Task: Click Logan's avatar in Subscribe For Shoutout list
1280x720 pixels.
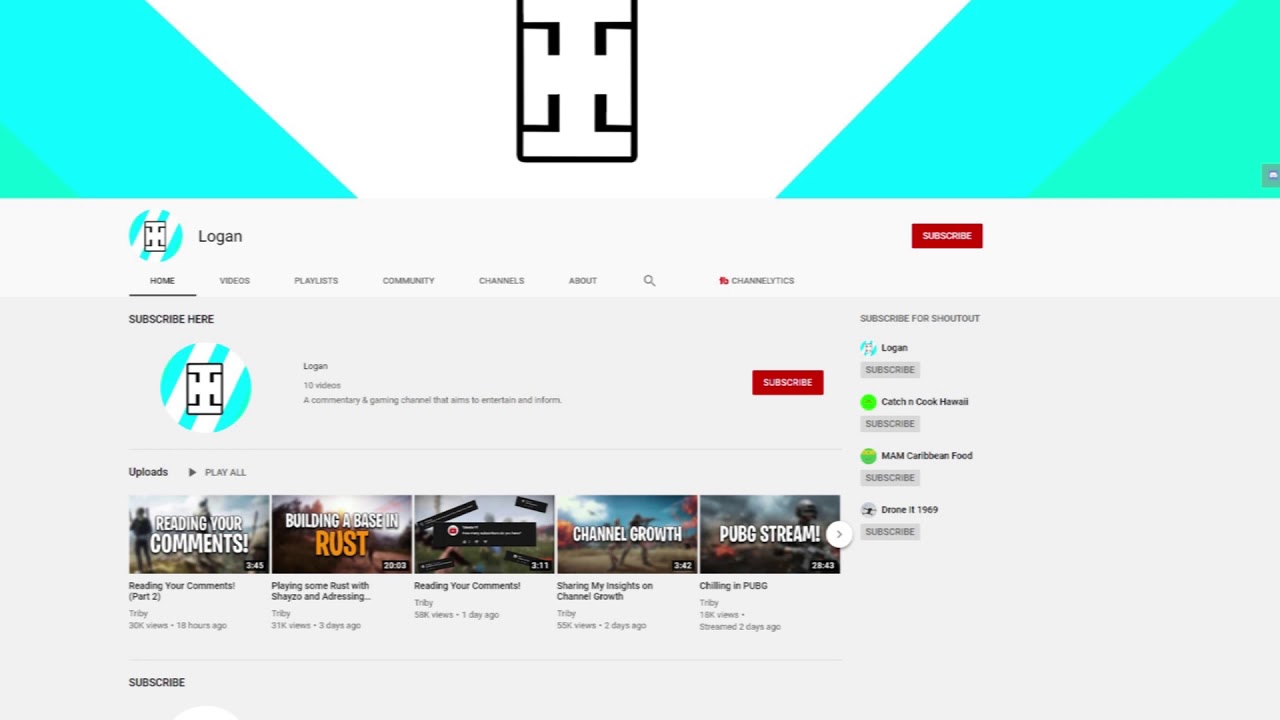Action: 868,348
